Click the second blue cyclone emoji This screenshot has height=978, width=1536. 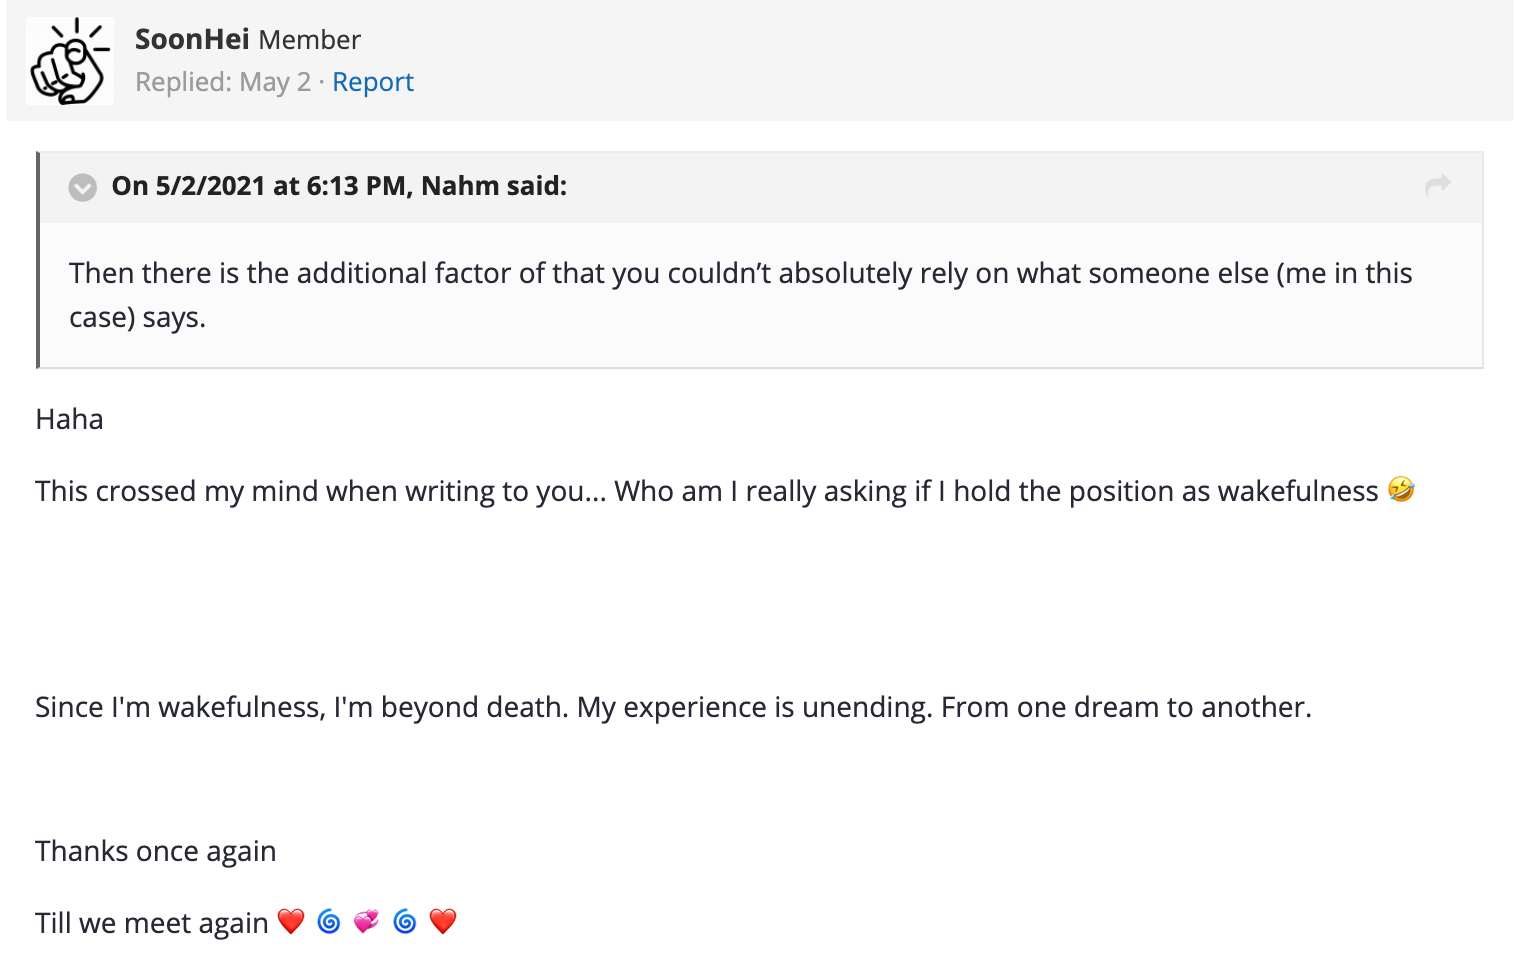tap(405, 921)
